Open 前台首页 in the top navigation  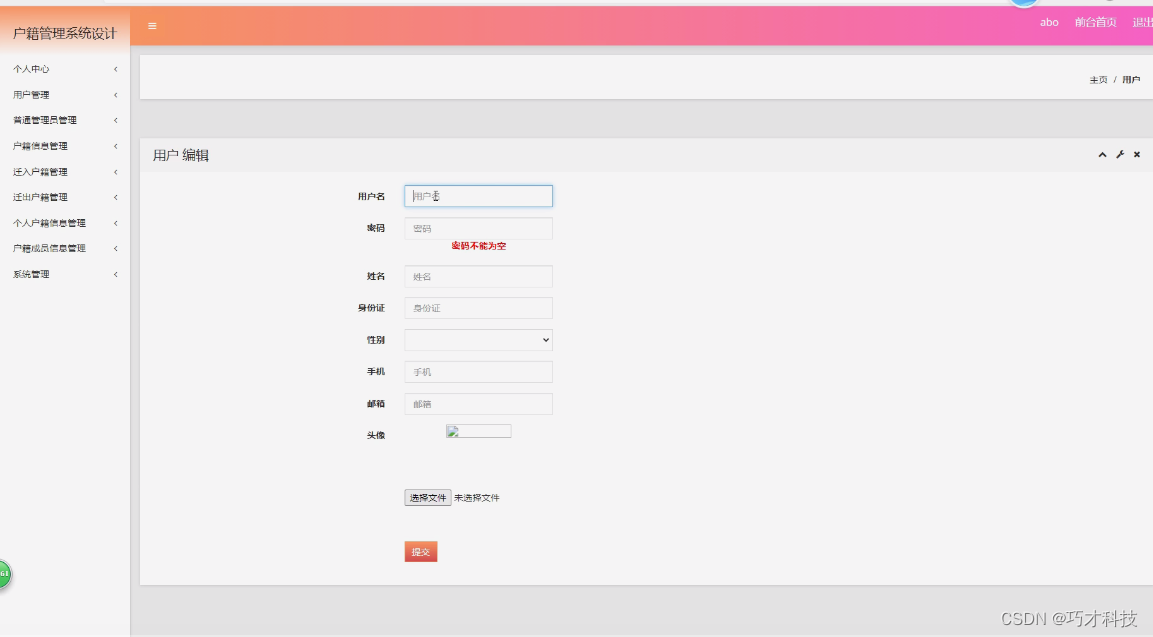coord(1095,22)
